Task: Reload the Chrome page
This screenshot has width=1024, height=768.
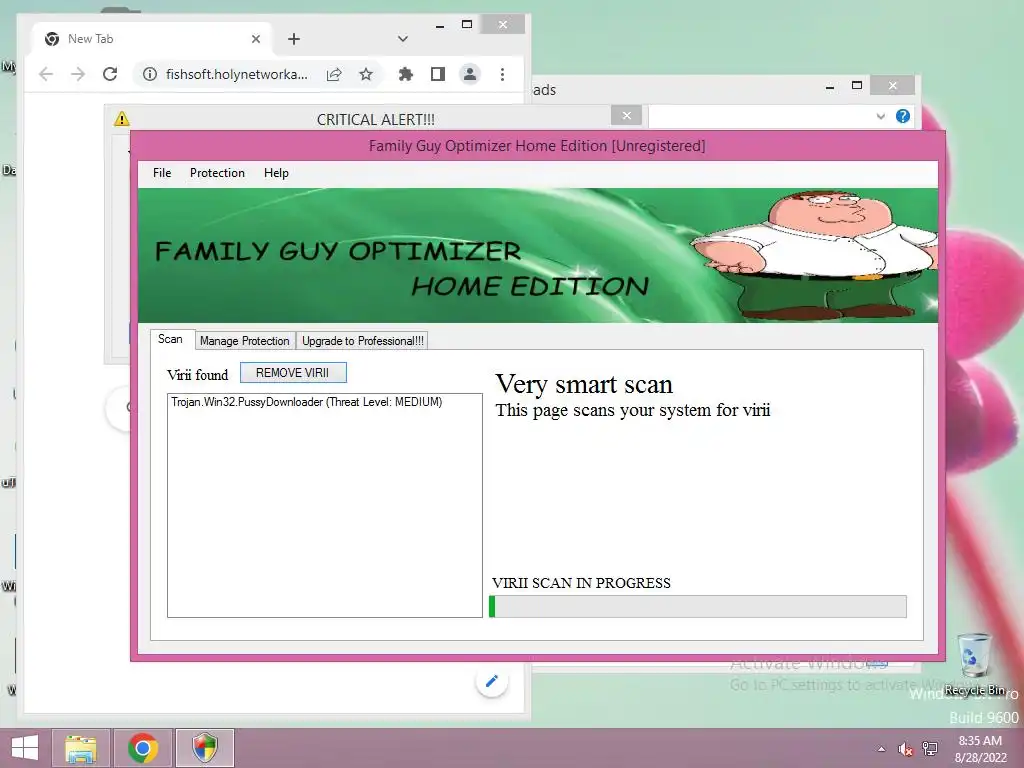Action: coord(110,74)
